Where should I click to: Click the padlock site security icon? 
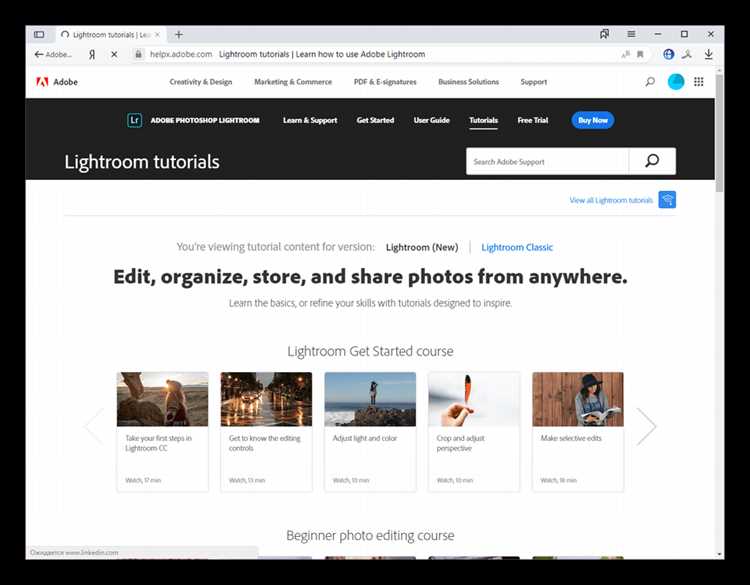[x=138, y=54]
